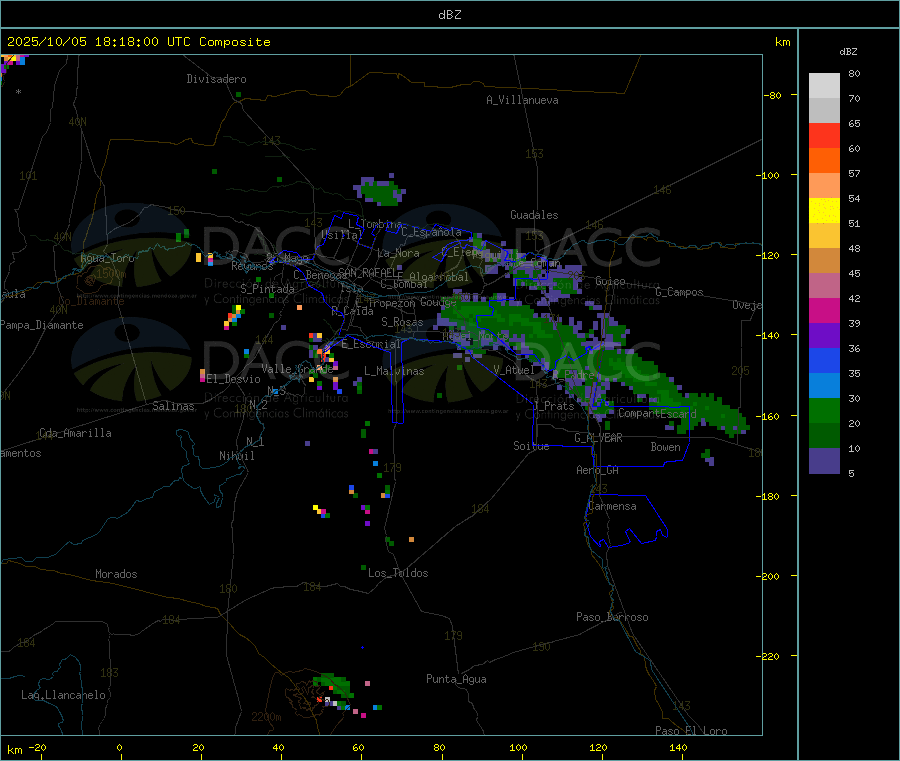Click the Lag.Llancanelo label

[x=64, y=695]
